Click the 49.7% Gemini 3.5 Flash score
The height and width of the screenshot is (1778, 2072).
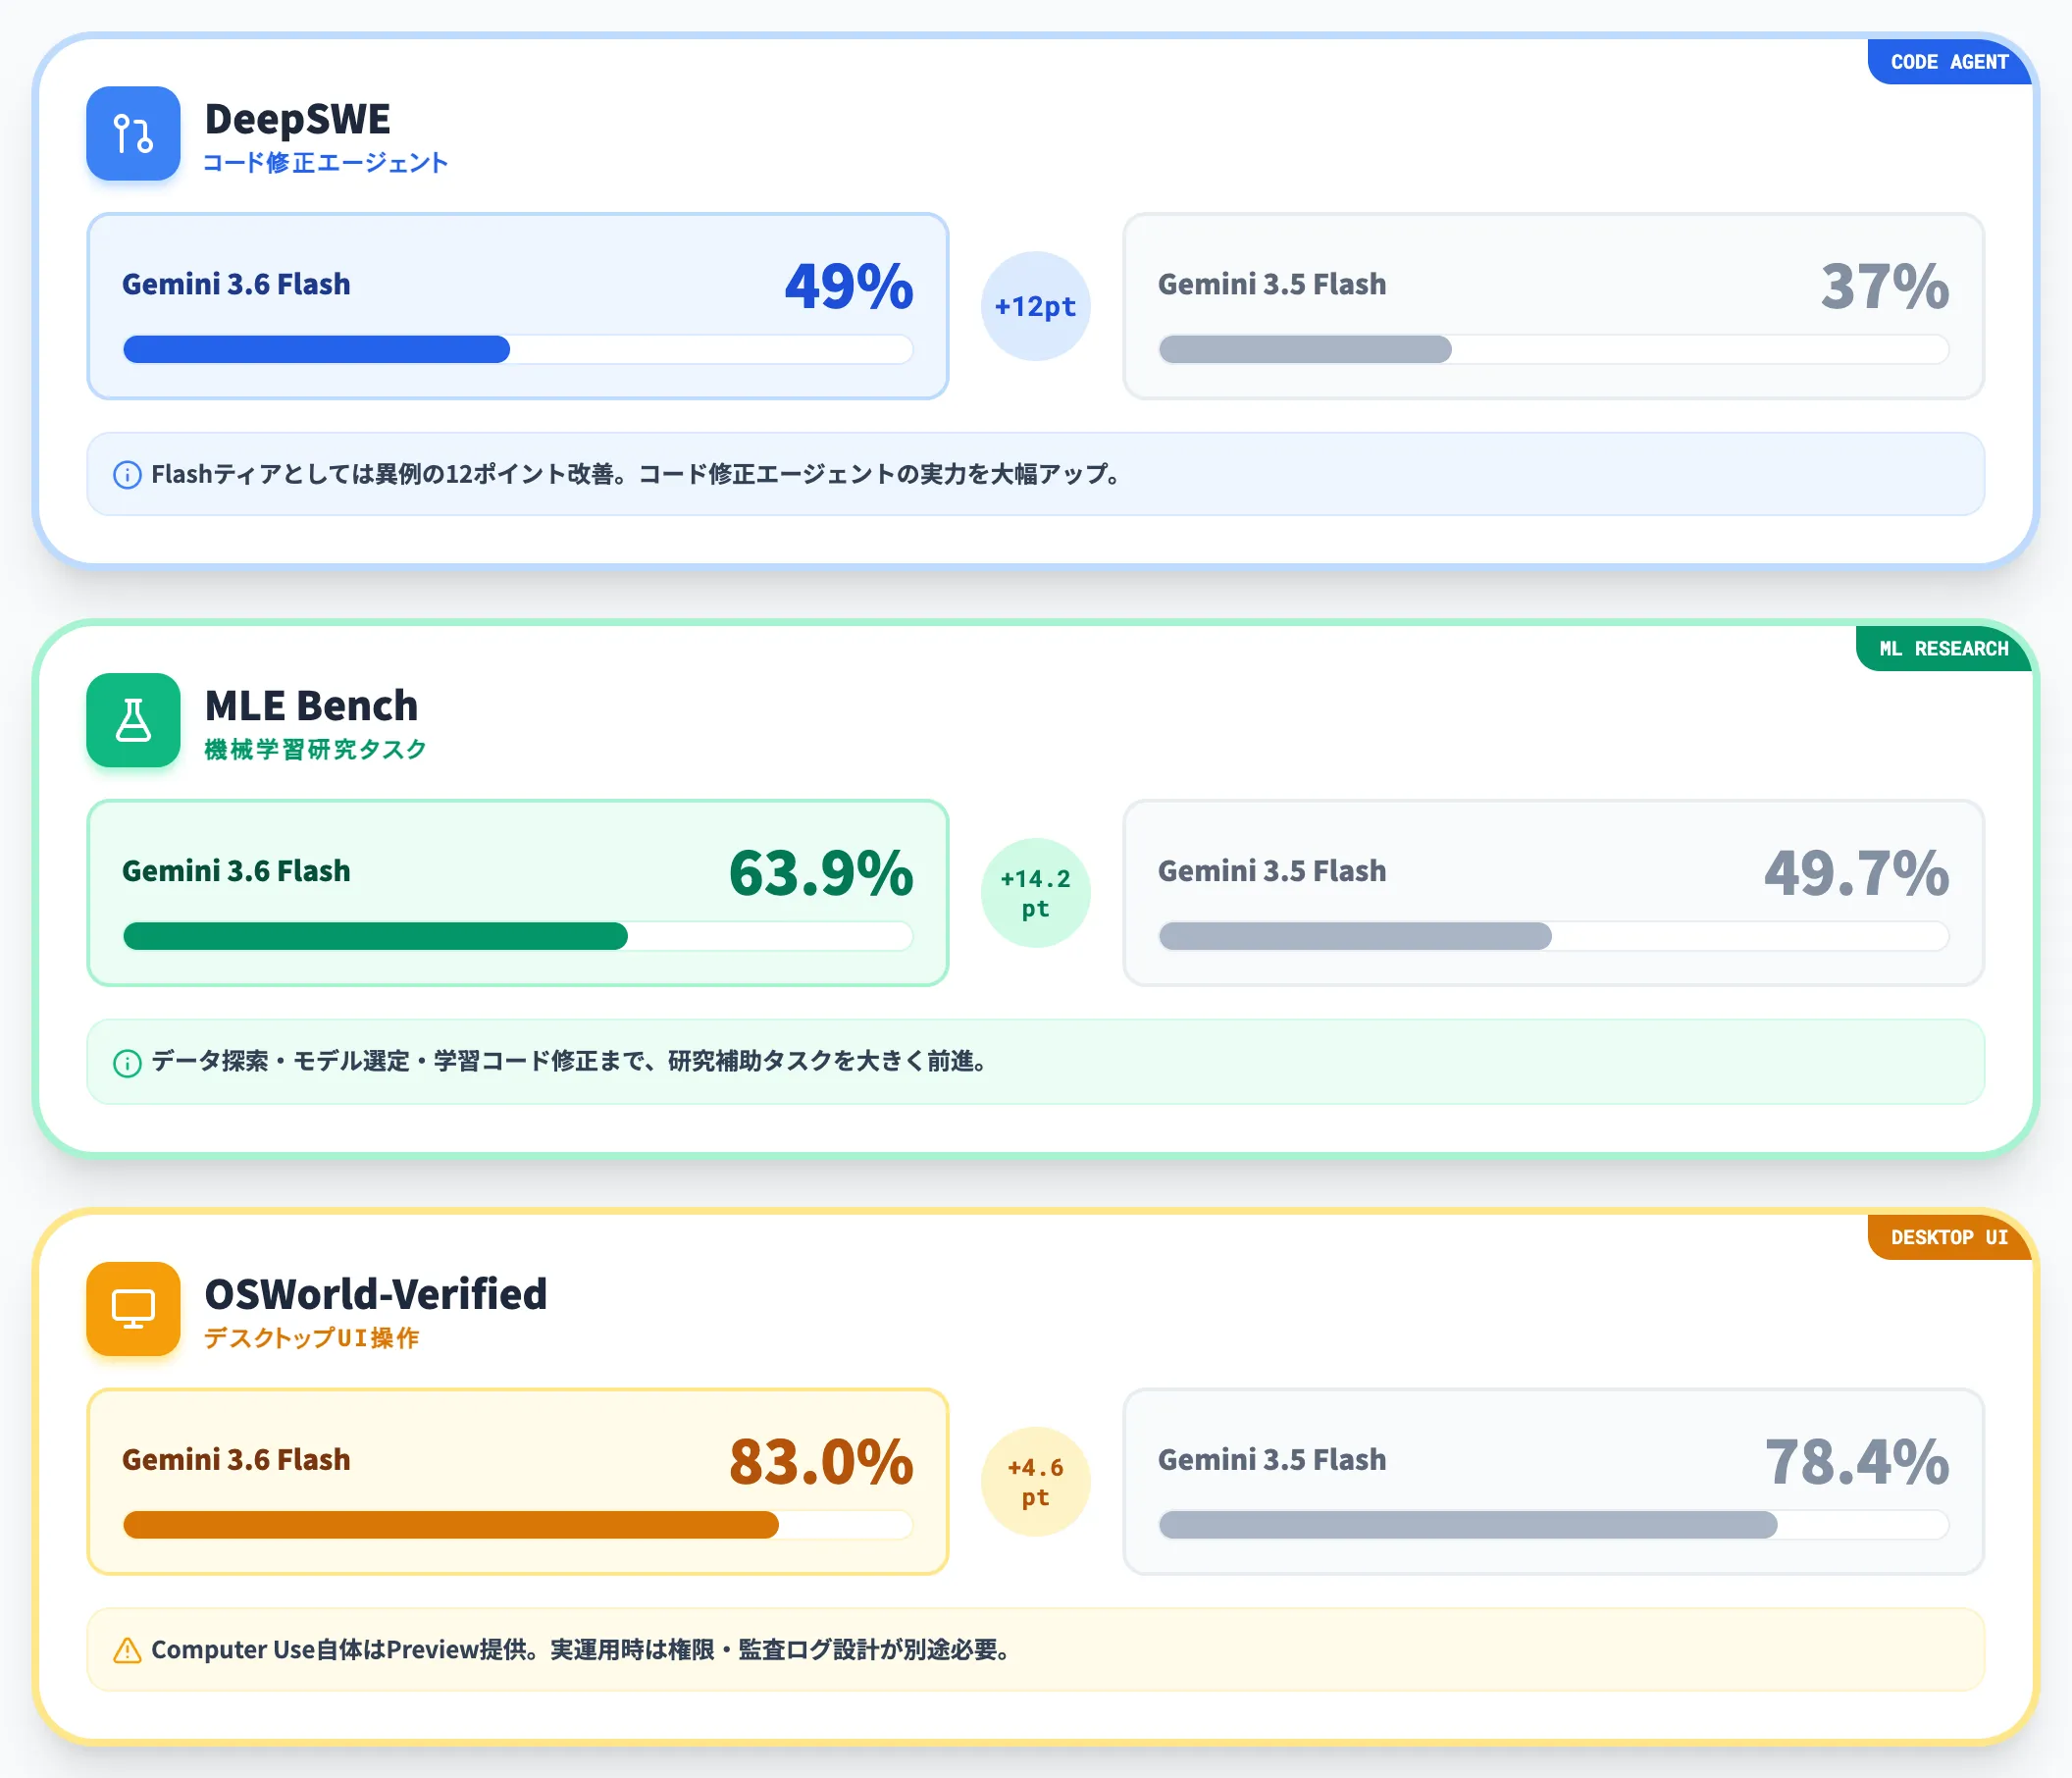[x=1856, y=872]
